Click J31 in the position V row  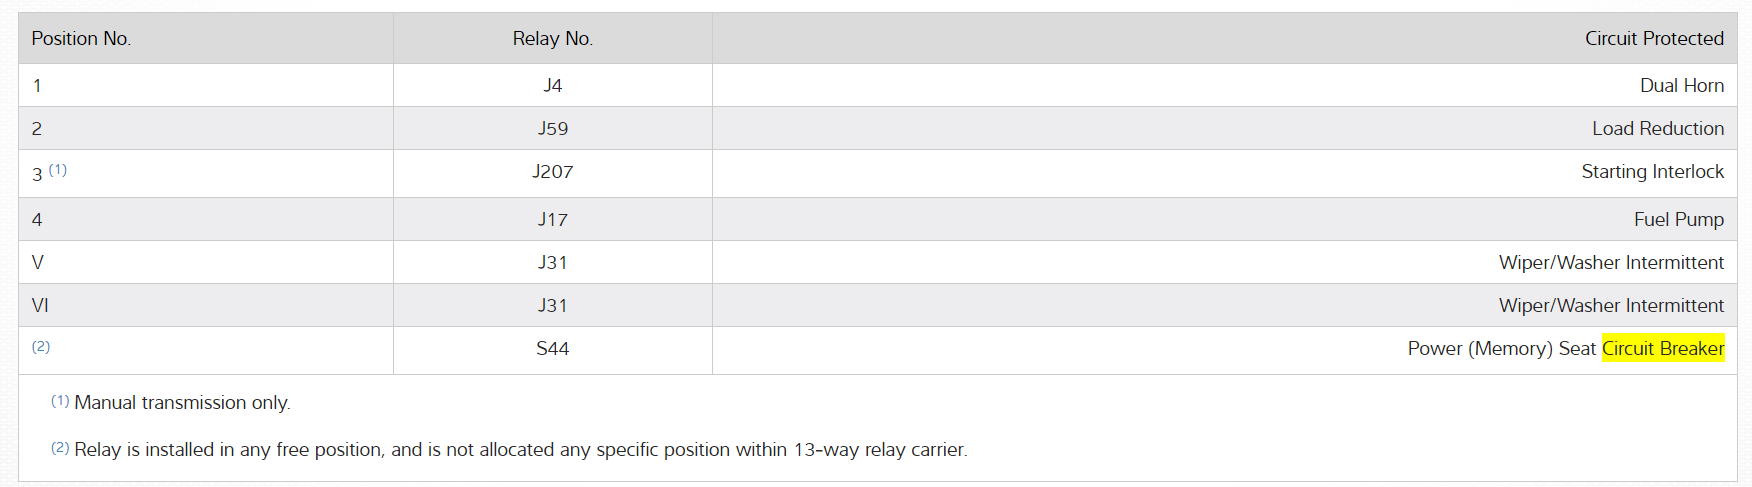click(552, 262)
